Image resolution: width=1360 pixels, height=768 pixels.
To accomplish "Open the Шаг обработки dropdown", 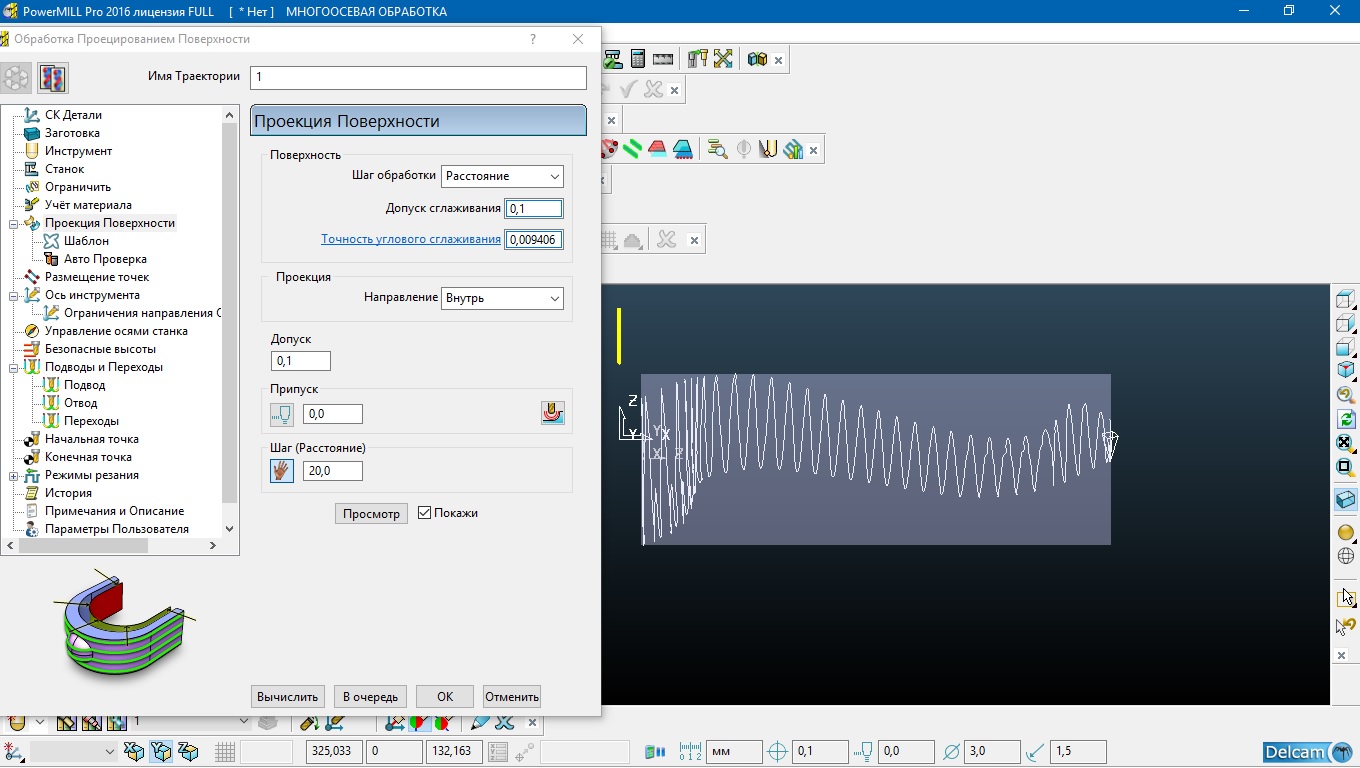I will pyautogui.click(x=502, y=176).
